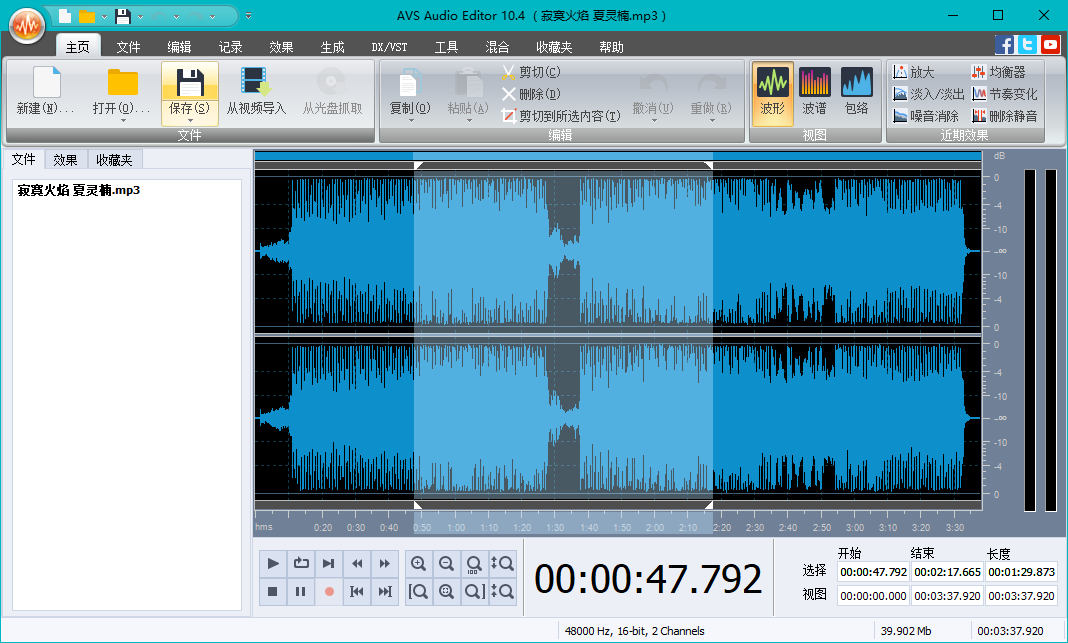The width and height of the screenshot is (1068, 643).
Task: Open the YouTube icon in ribbon corner
Action: (1050, 44)
